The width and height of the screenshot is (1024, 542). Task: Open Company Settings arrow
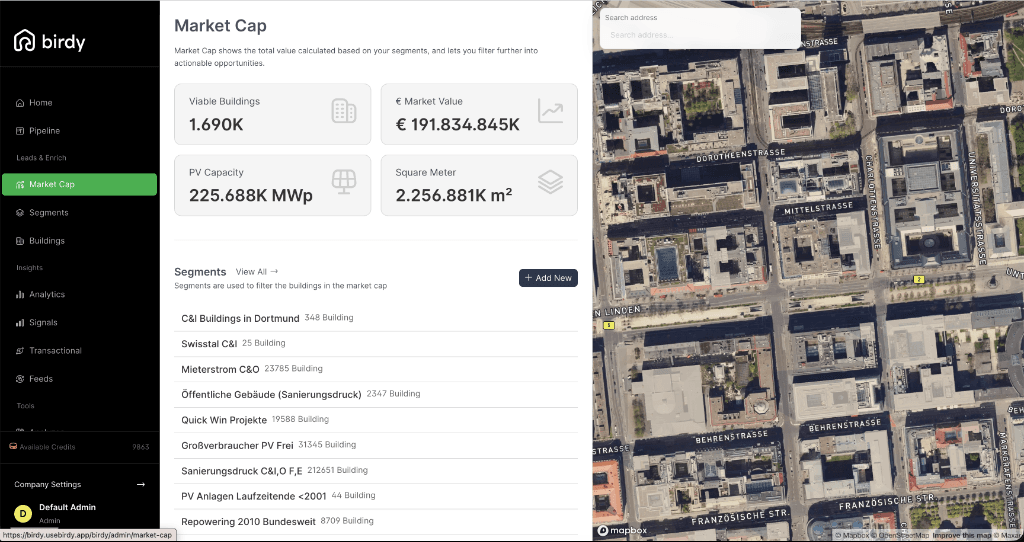pos(140,485)
